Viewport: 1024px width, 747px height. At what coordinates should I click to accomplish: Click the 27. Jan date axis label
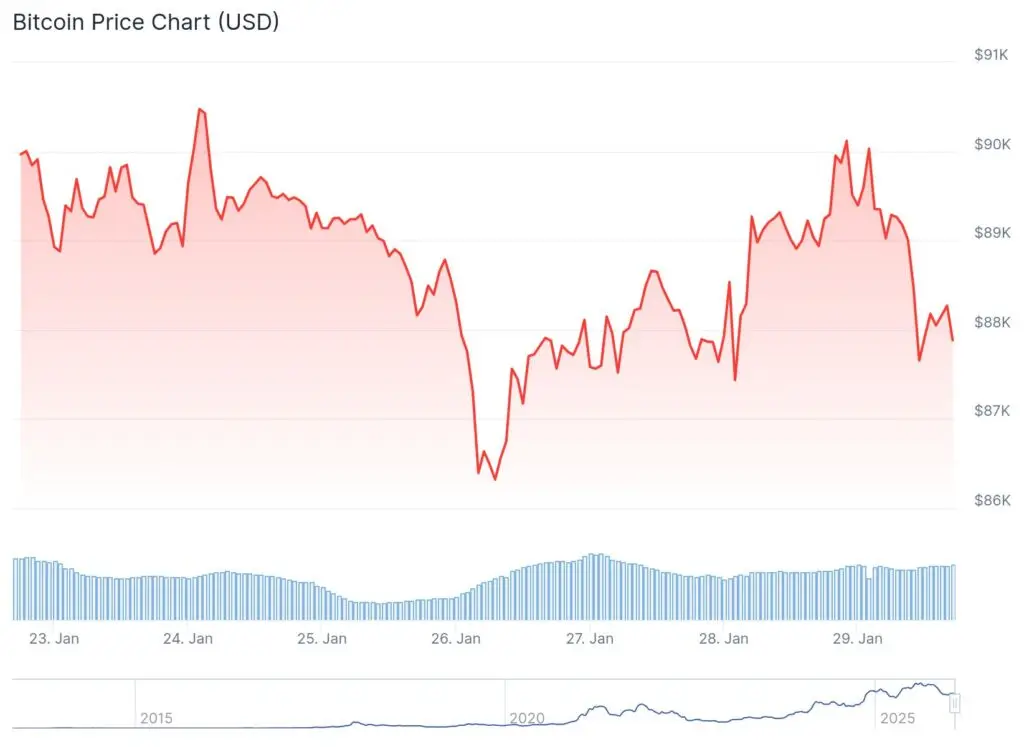(x=590, y=638)
